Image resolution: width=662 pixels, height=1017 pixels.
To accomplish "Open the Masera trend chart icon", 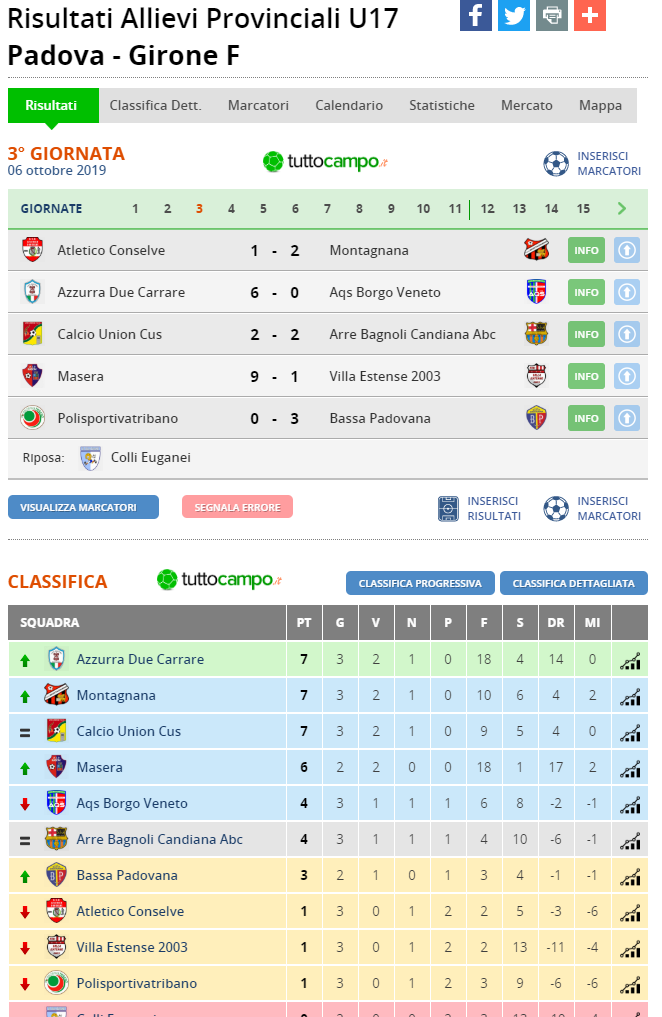I will click(630, 768).
